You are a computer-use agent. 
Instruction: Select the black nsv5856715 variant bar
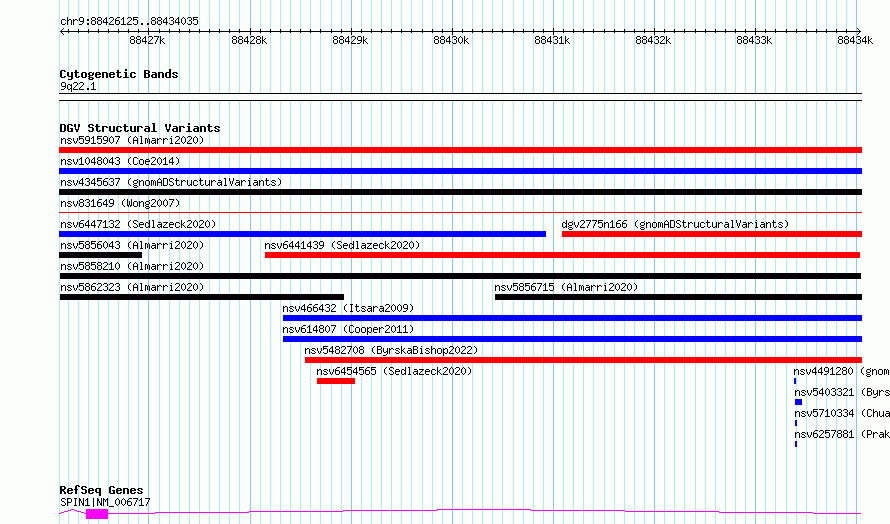tap(678, 297)
